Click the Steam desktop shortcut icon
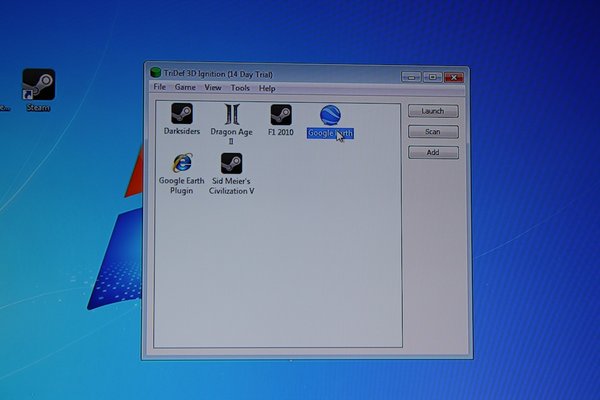This screenshot has width=600, height=400. [x=39, y=85]
